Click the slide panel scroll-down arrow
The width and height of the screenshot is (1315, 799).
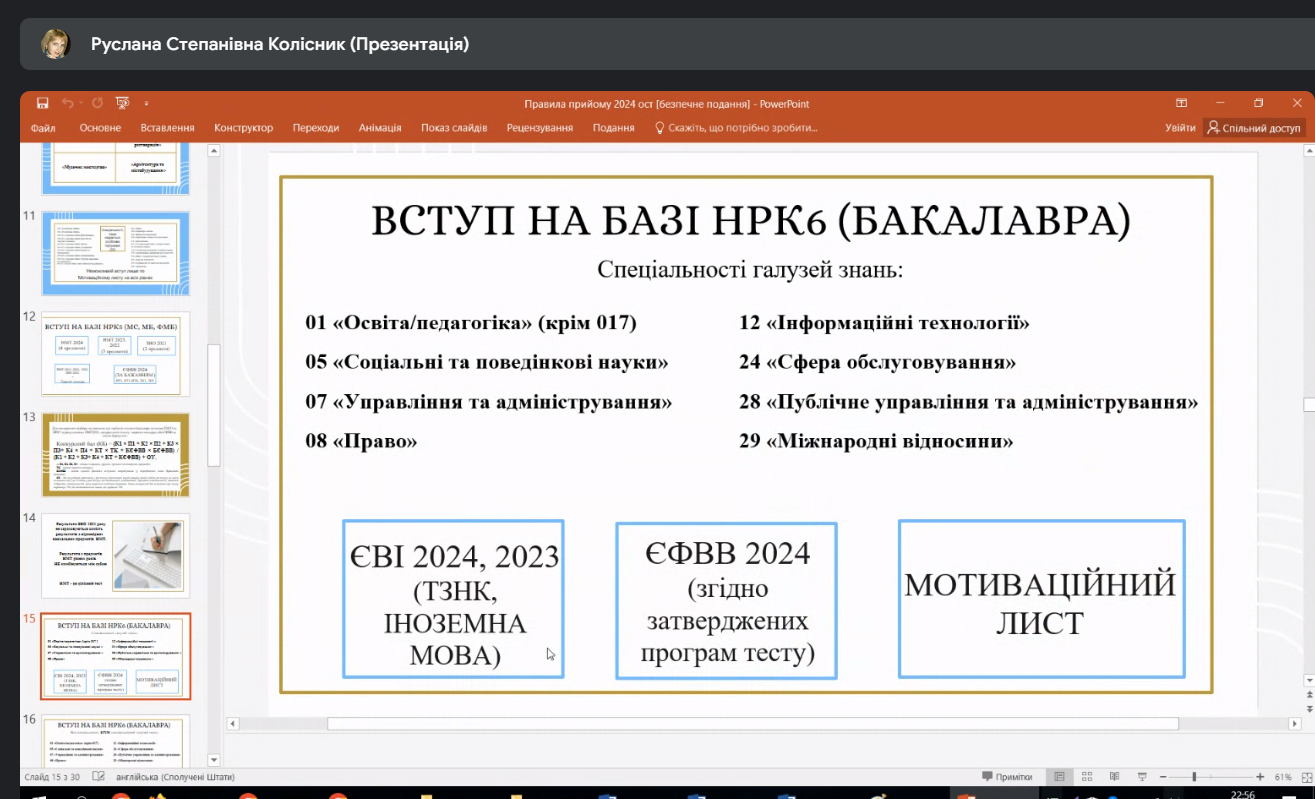(x=213, y=760)
